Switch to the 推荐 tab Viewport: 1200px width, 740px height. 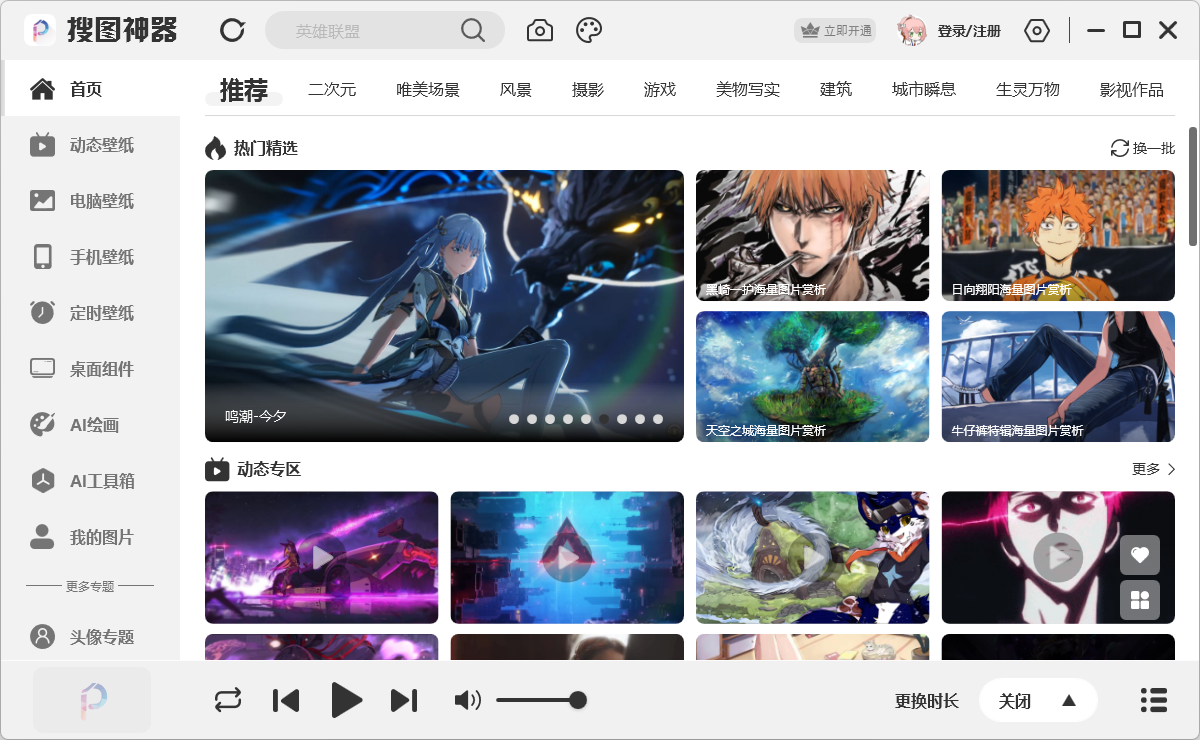[x=244, y=91]
